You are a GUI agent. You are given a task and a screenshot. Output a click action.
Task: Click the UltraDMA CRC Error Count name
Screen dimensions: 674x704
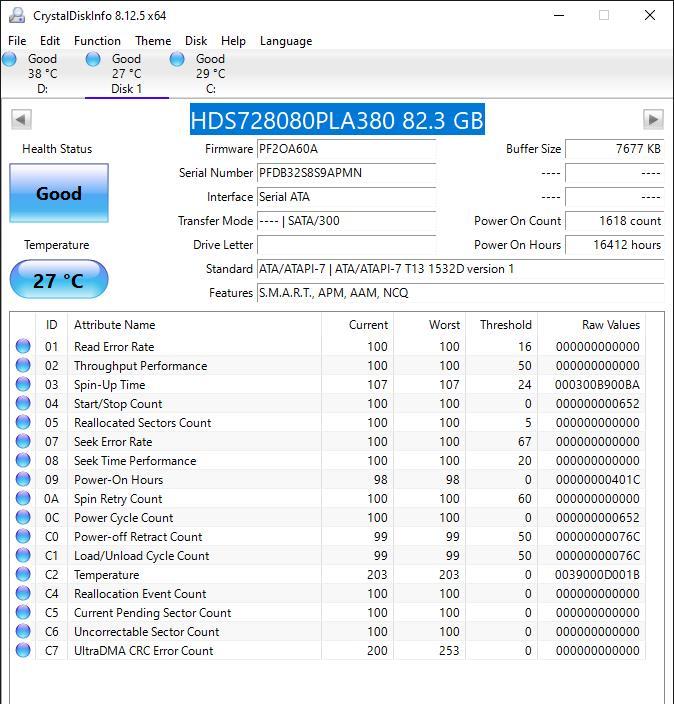[143, 651]
